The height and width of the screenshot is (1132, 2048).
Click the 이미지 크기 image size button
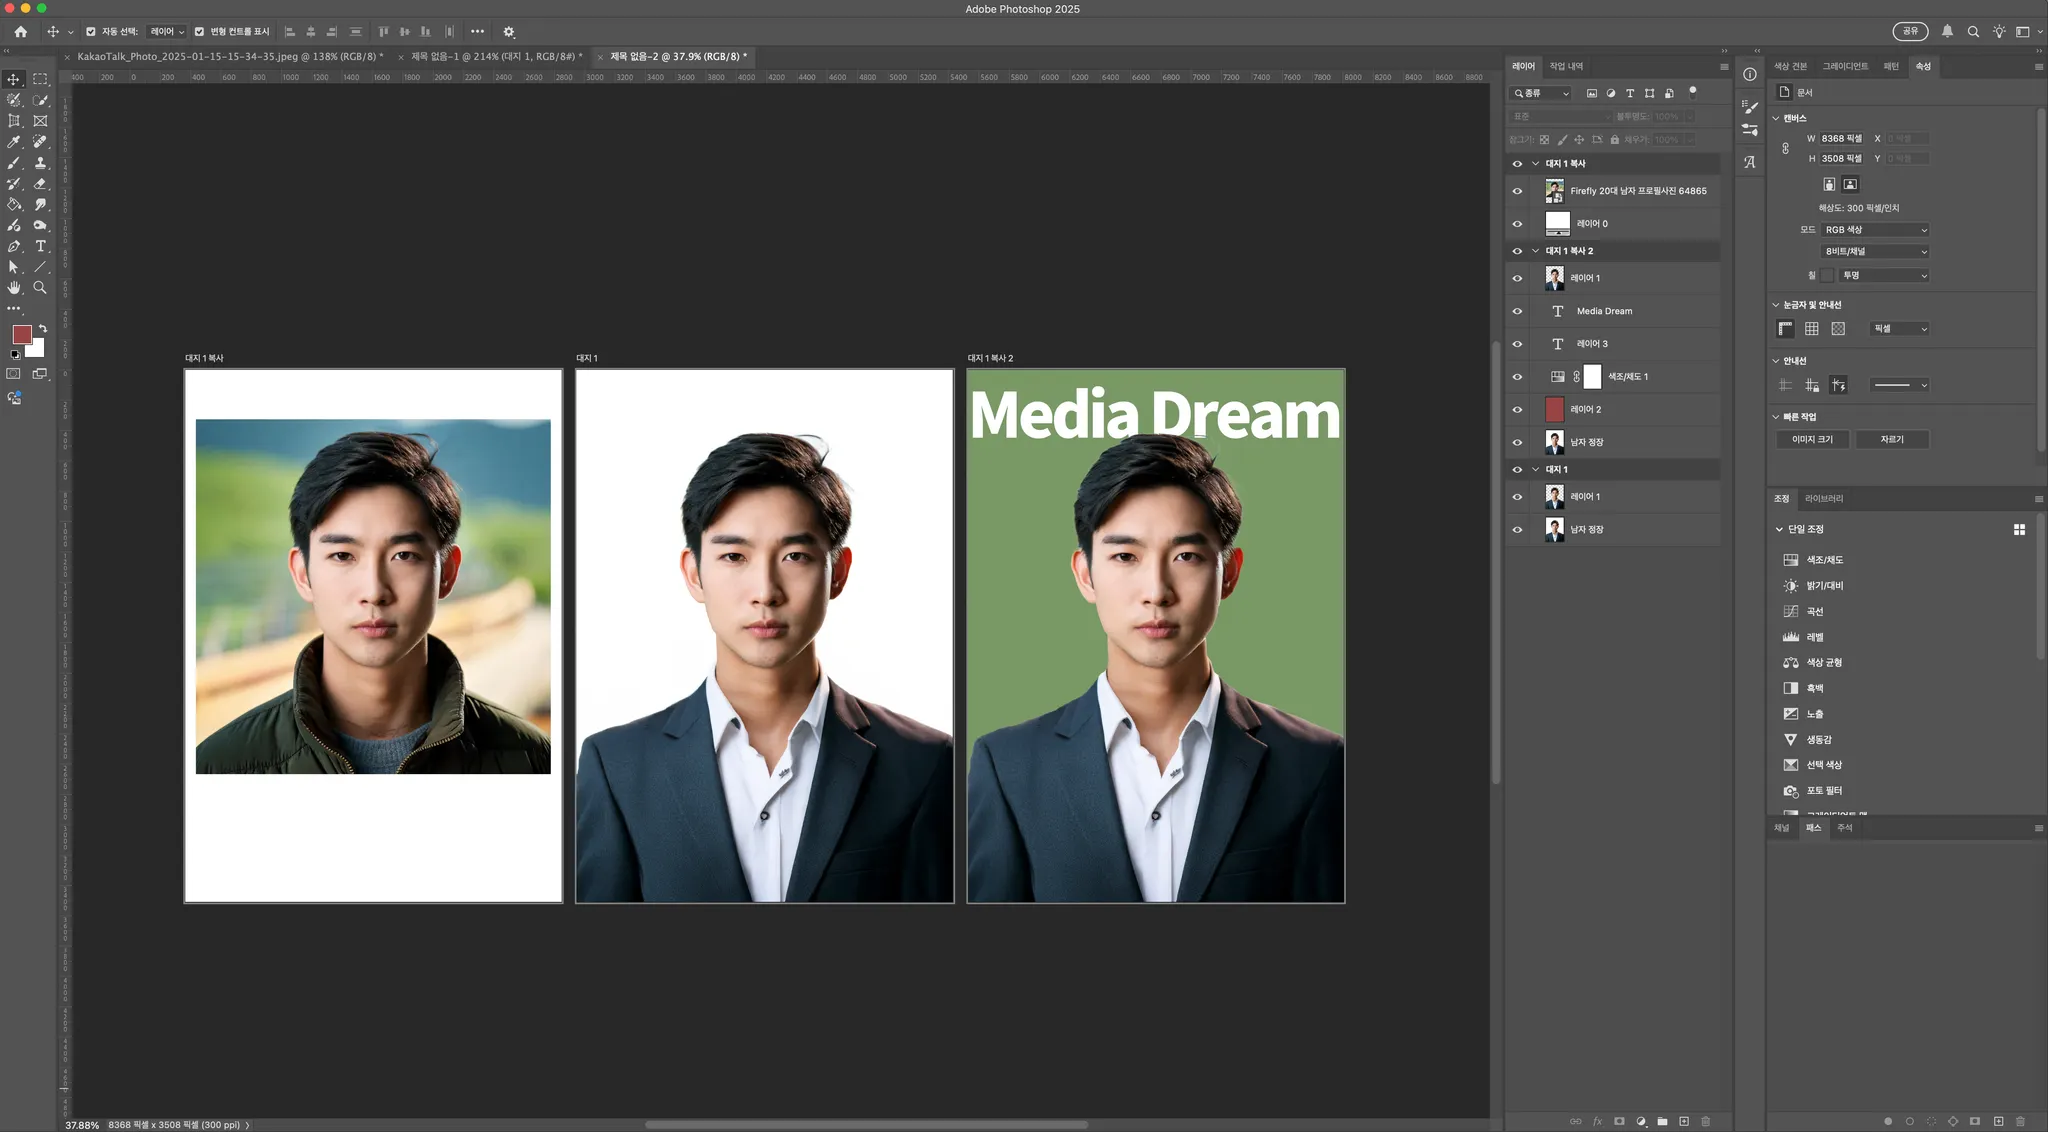click(1812, 440)
